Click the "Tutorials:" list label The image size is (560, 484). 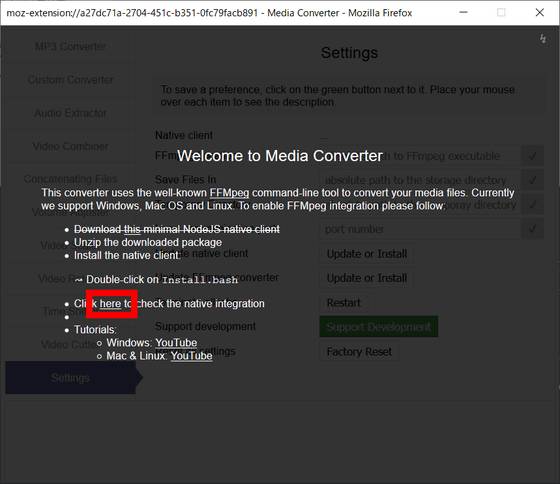95,330
